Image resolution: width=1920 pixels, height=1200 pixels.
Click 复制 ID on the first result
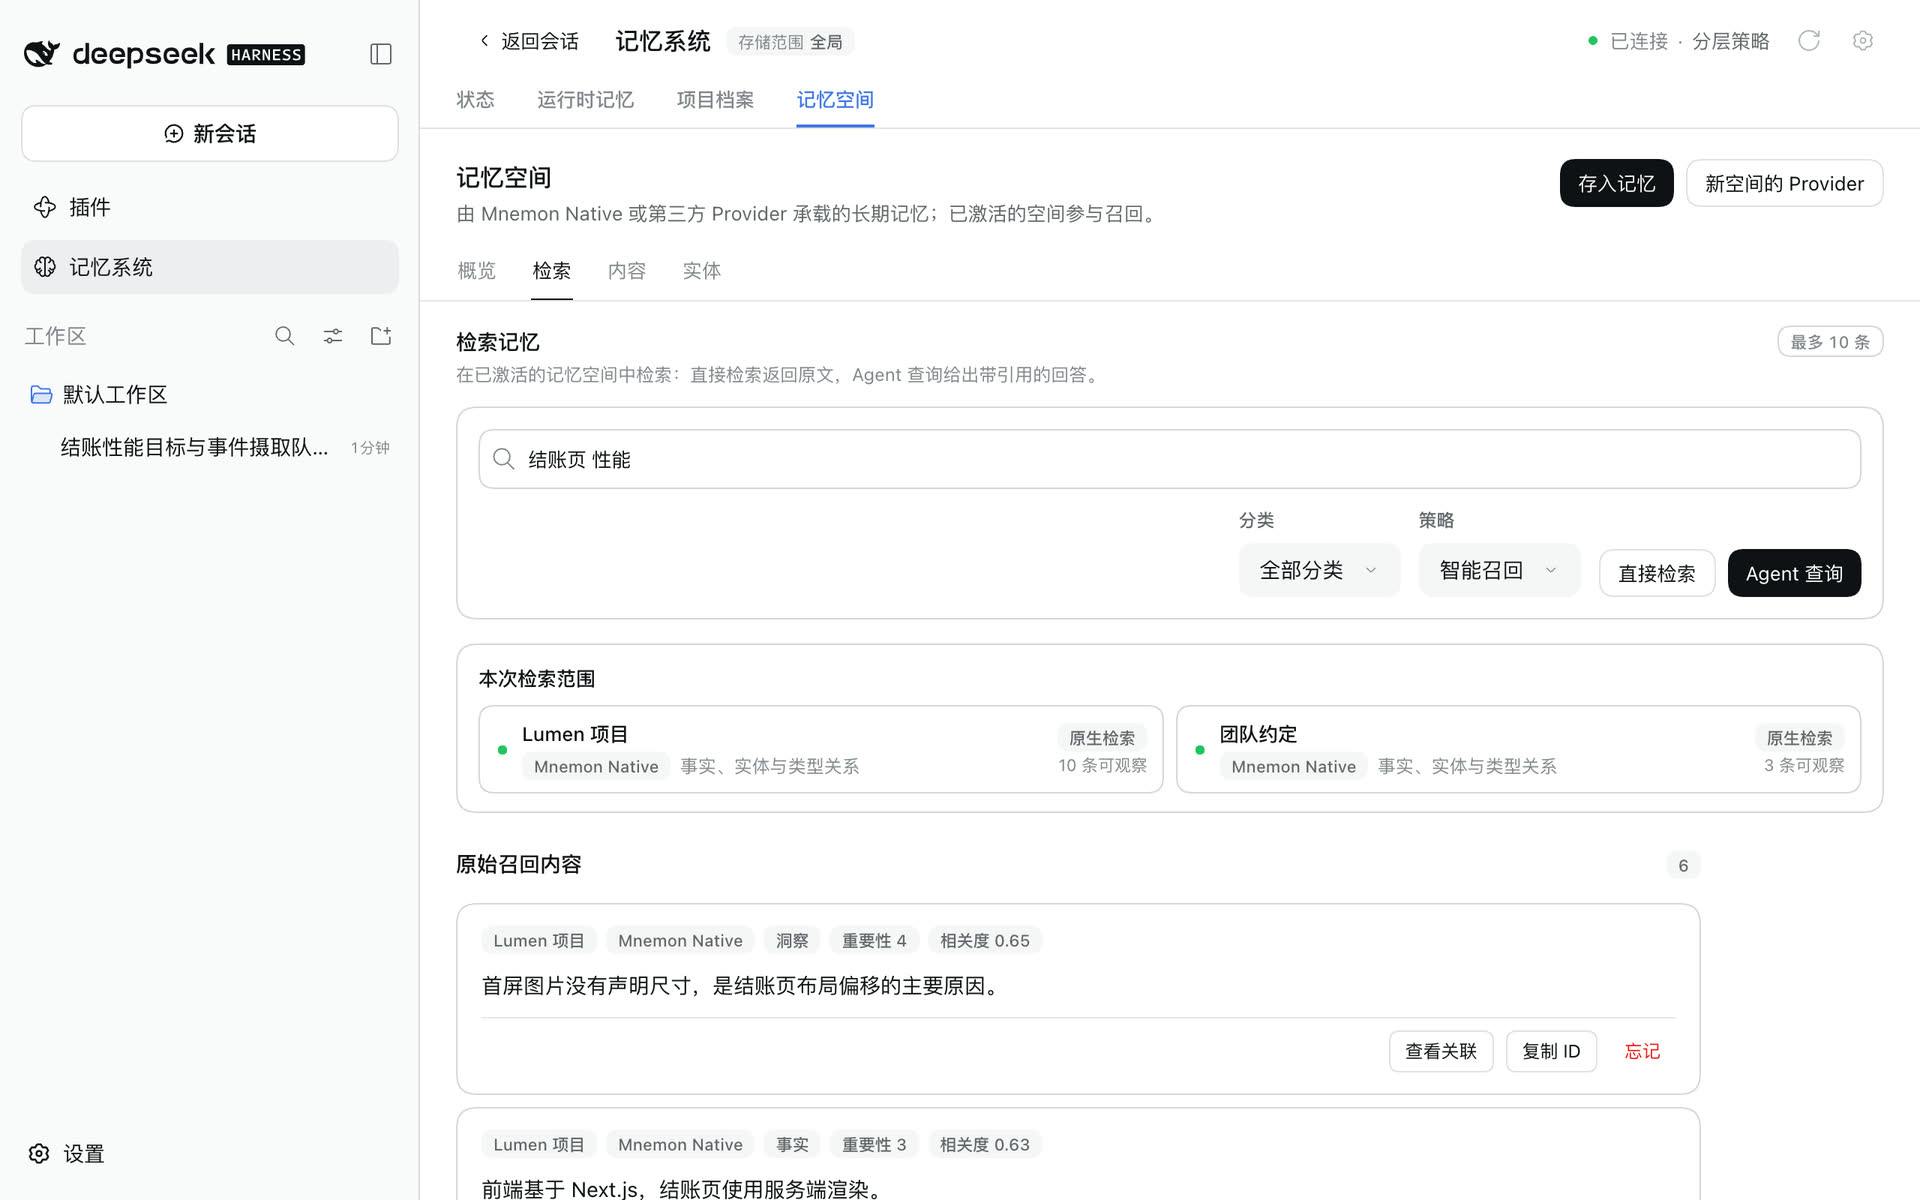click(x=1551, y=1052)
